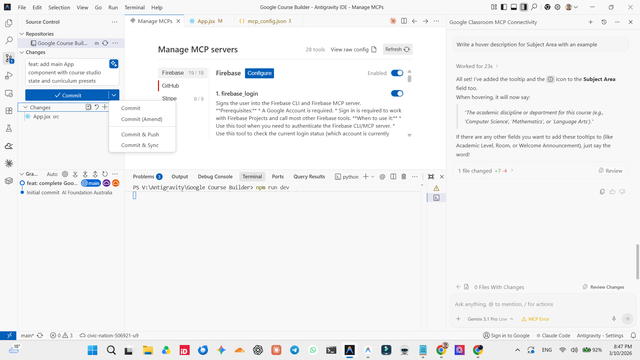The image size is (640, 360).
Task: Collapse the Graph section
Action: pyautogui.click(x=22, y=174)
